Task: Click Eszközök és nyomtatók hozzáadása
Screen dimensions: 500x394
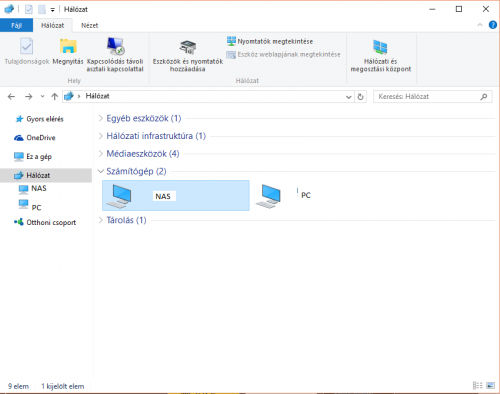Action: pyautogui.click(x=188, y=55)
